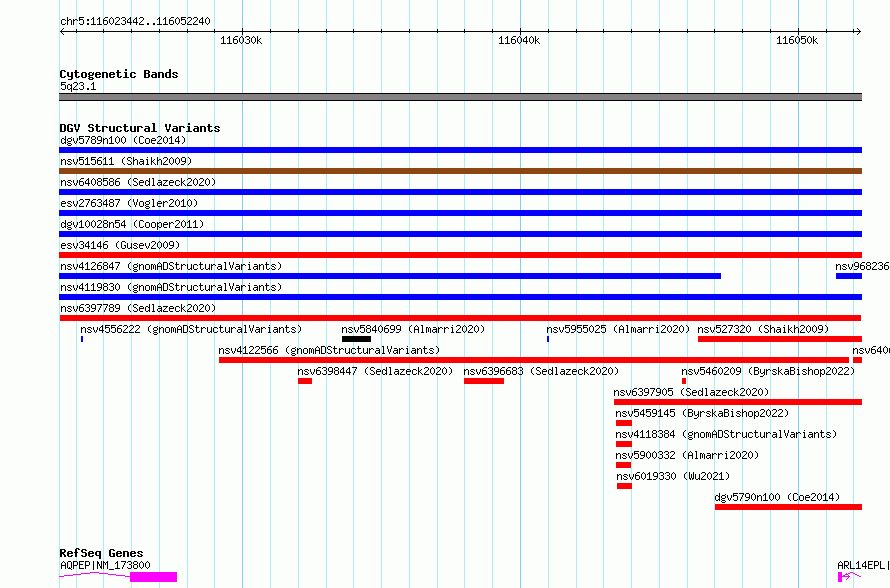Click the ARL14EPL gene label
The height and width of the screenshot is (588, 890).
(863, 565)
